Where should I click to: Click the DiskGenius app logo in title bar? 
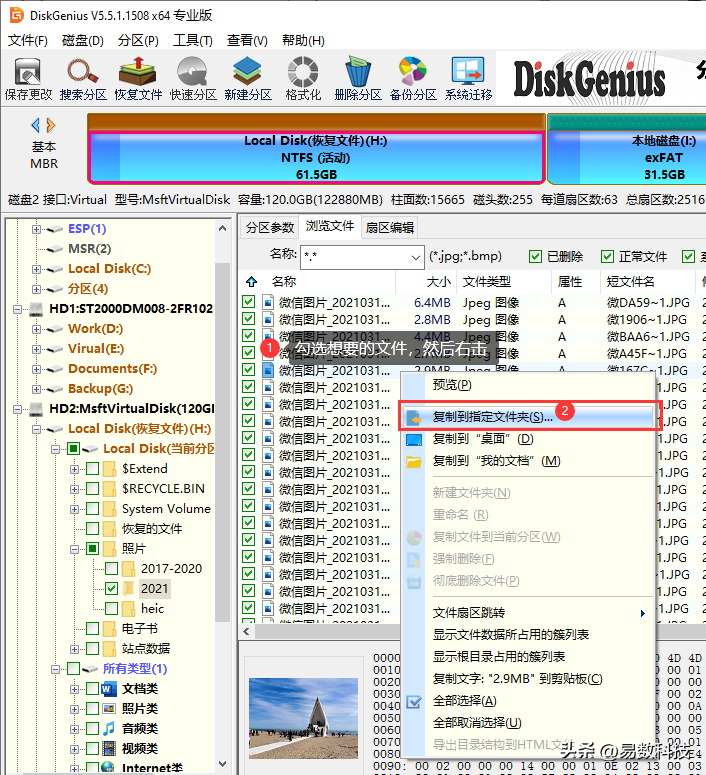click(x=16, y=15)
